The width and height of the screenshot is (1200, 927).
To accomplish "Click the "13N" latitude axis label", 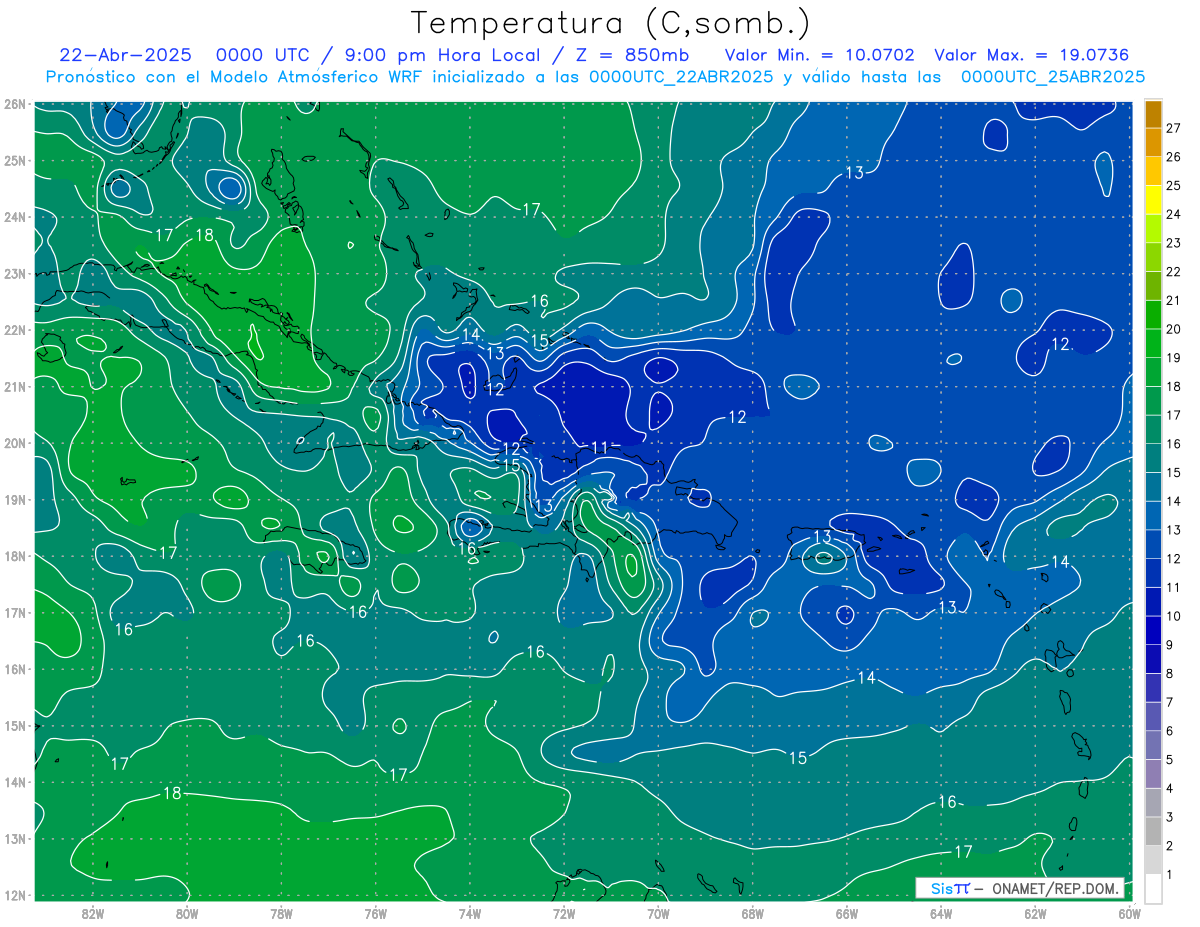I will click(15, 839).
